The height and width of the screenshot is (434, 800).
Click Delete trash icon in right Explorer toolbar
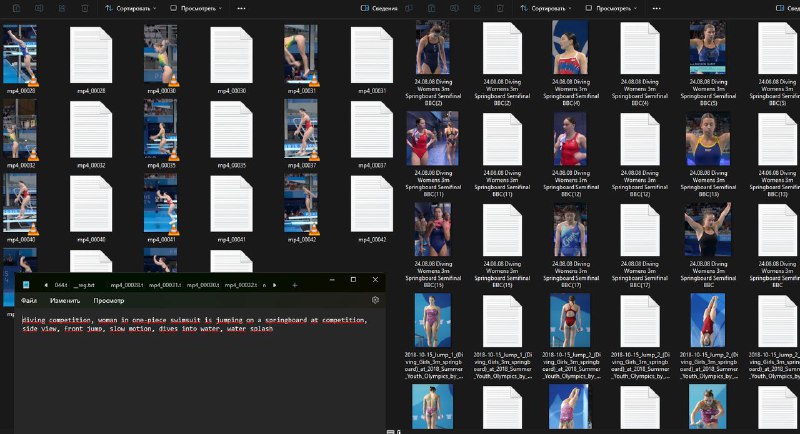click(500, 8)
